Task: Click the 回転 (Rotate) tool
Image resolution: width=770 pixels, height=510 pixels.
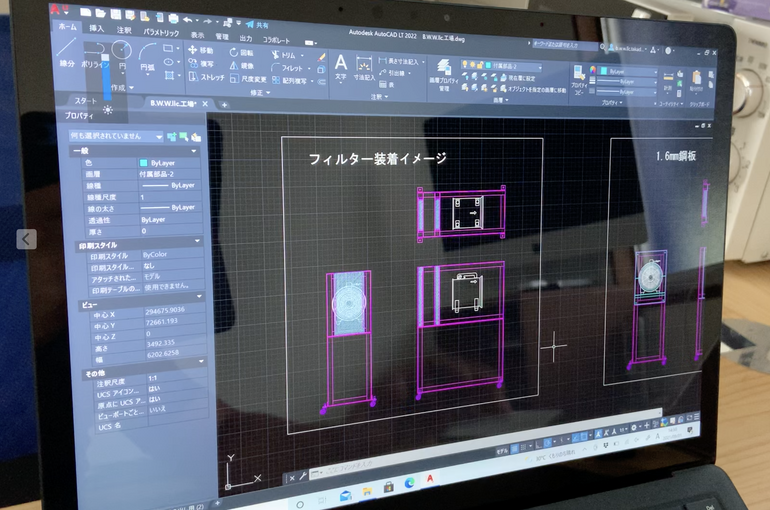Action: (241, 52)
